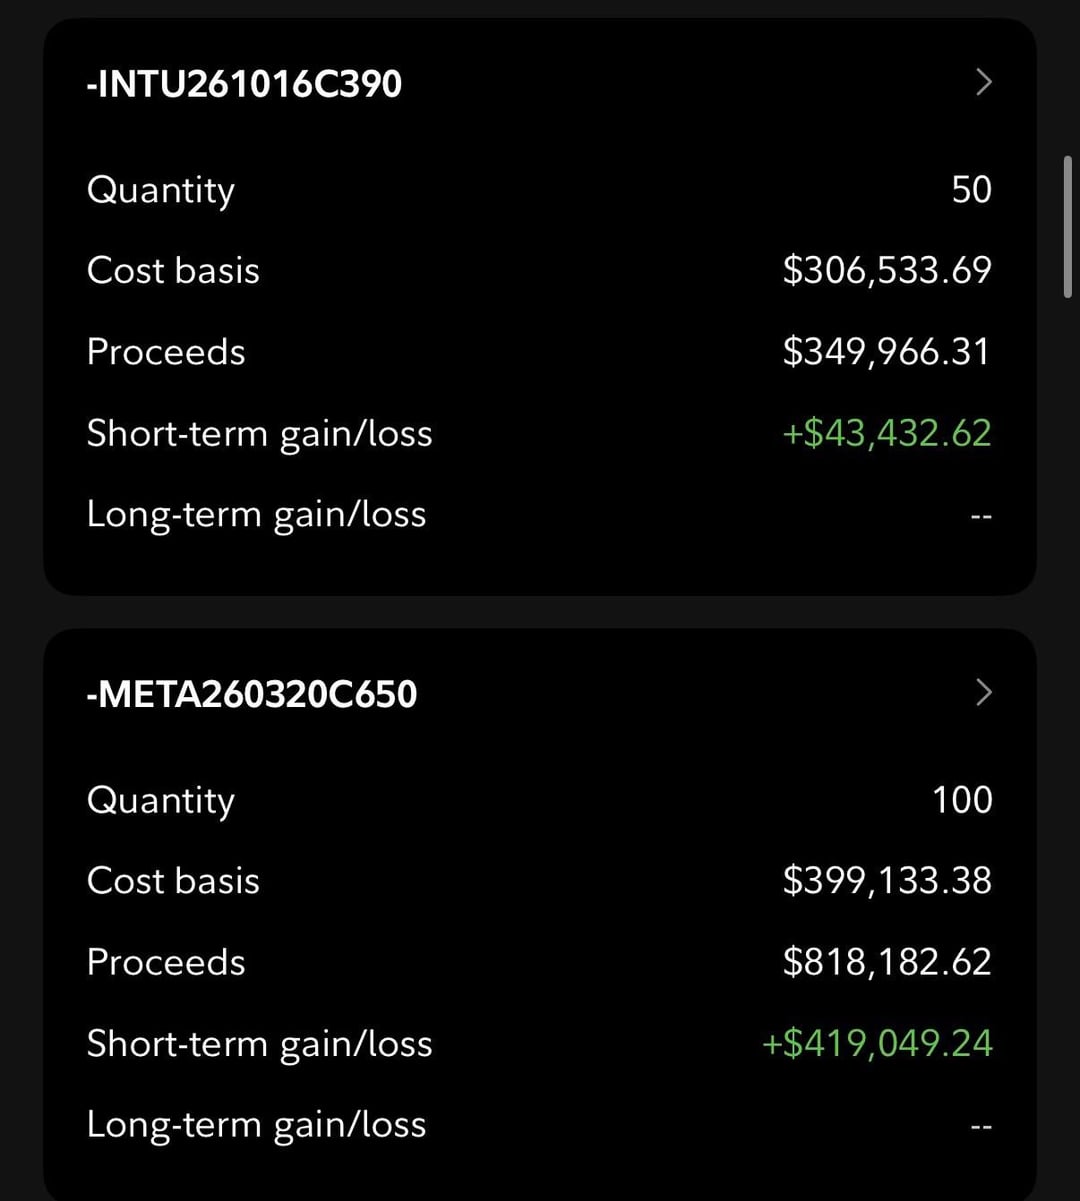This screenshot has height=1201, width=1080.
Task: Click the INTU card's Cost basis label
Action: tap(173, 270)
